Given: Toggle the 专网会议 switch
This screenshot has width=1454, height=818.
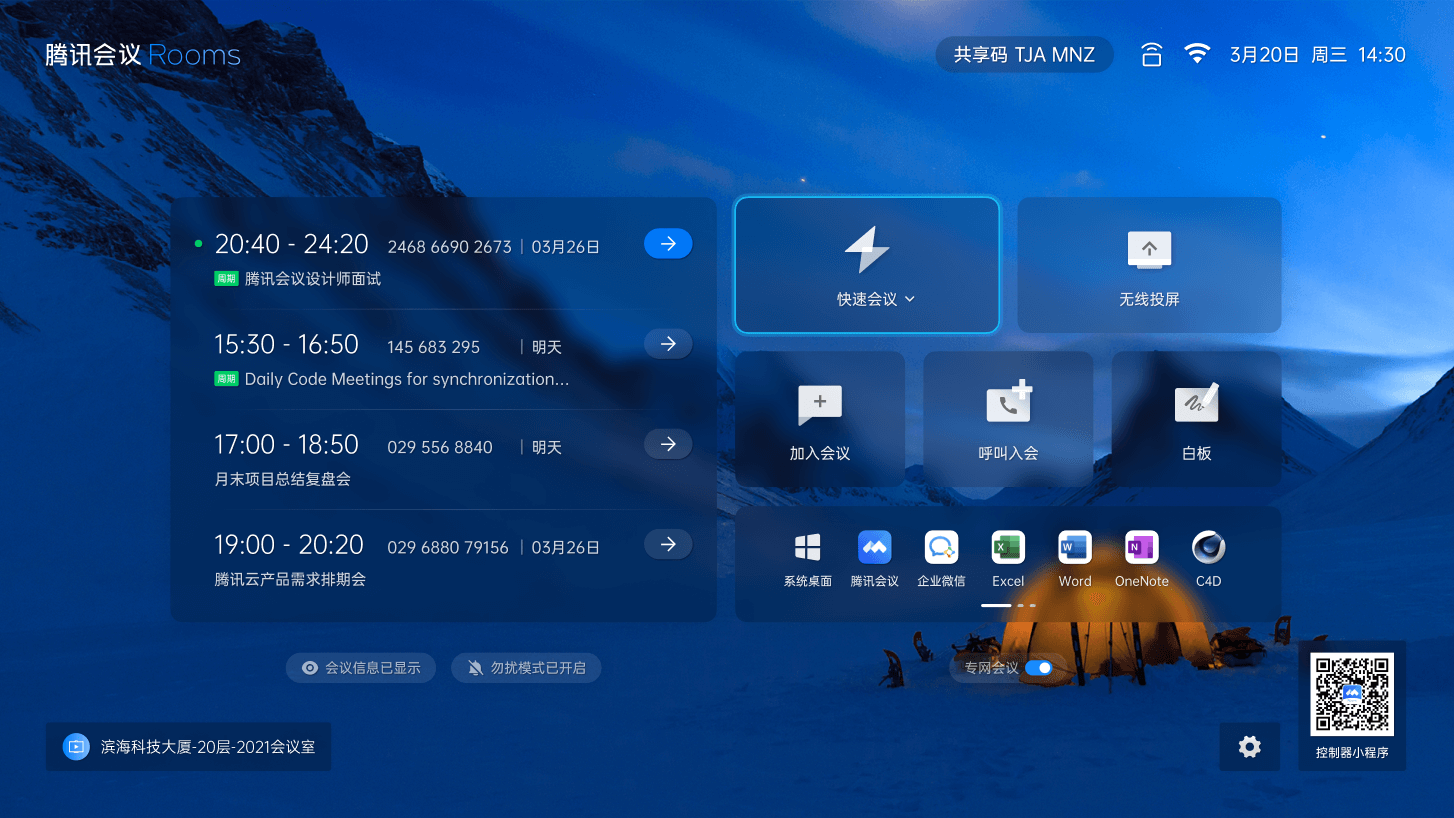Looking at the screenshot, I should 1038,668.
